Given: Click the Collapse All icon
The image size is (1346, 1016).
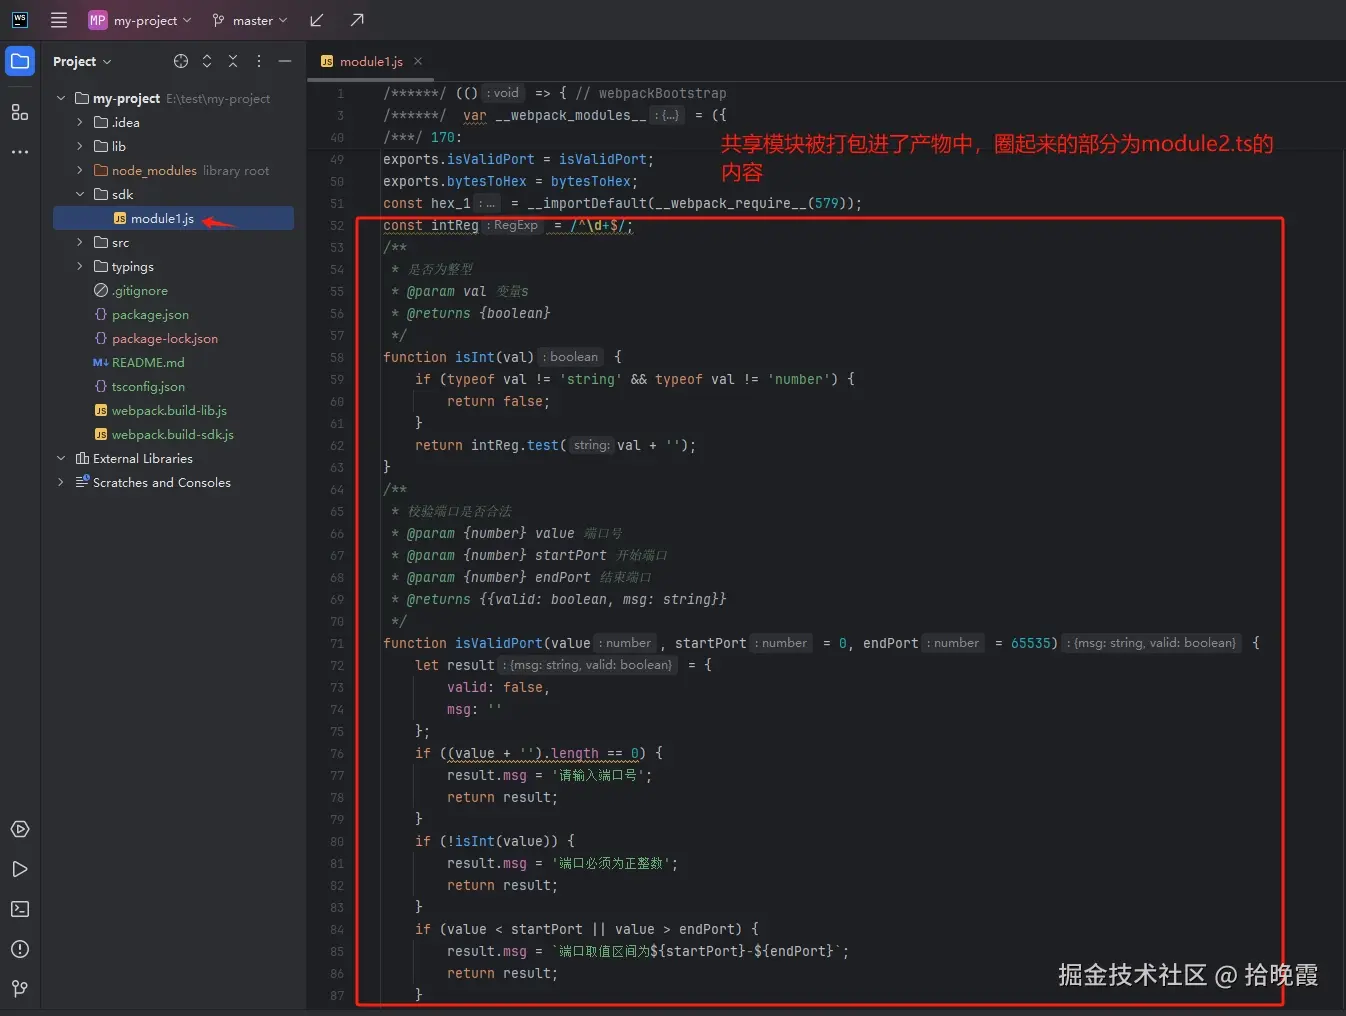Looking at the screenshot, I should point(233,61).
